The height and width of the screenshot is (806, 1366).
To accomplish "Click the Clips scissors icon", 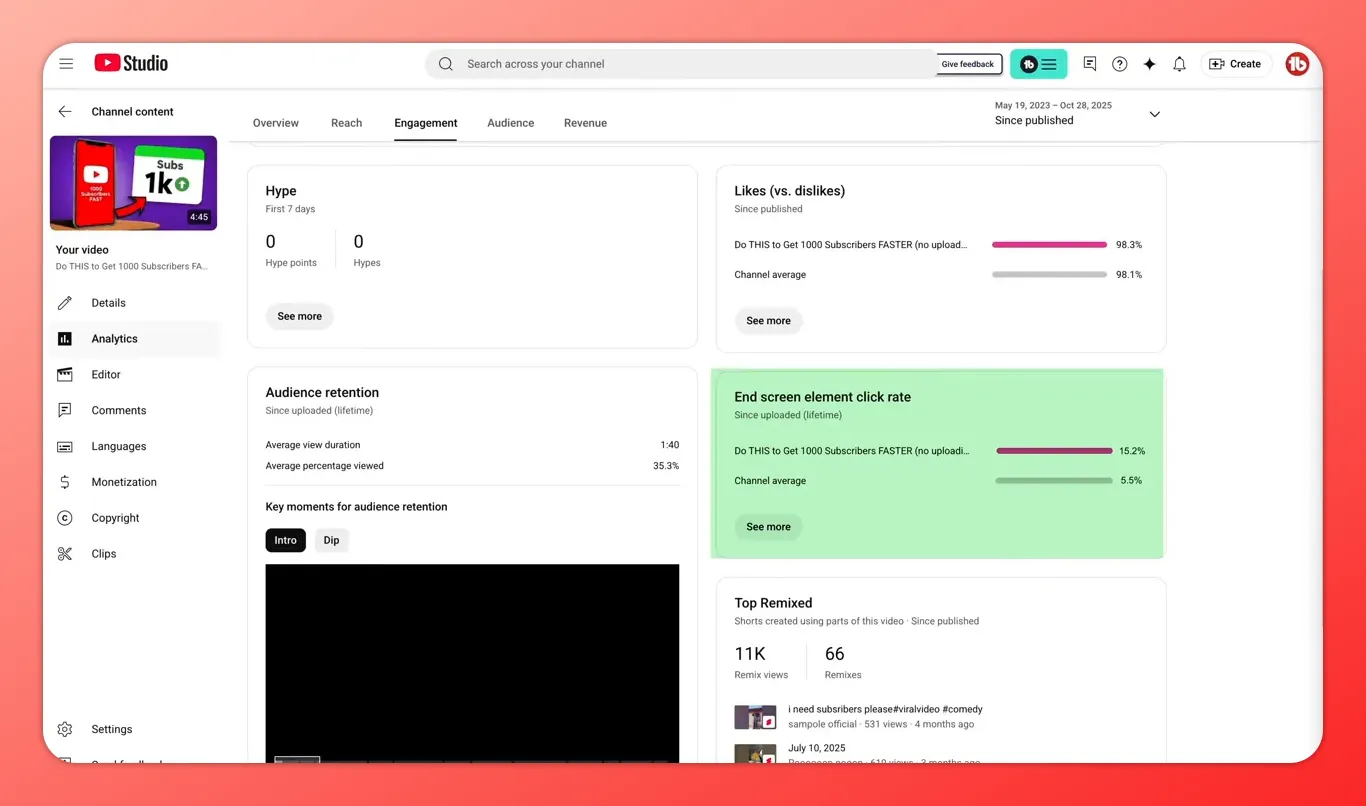I will pyautogui.click(x=65, y=554).
